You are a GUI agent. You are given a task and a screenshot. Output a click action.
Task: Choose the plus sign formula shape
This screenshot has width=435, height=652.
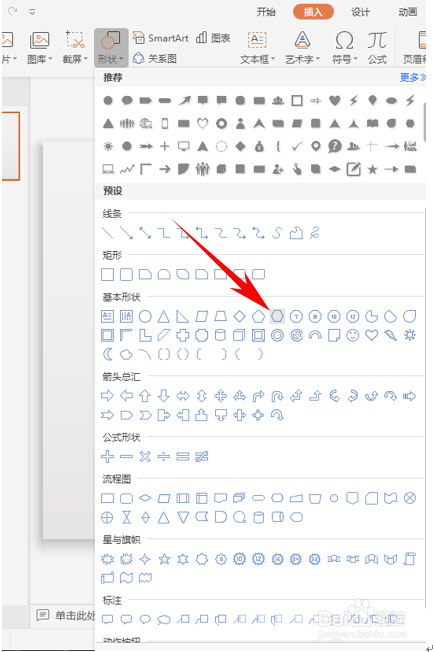(x=108, y=457)
